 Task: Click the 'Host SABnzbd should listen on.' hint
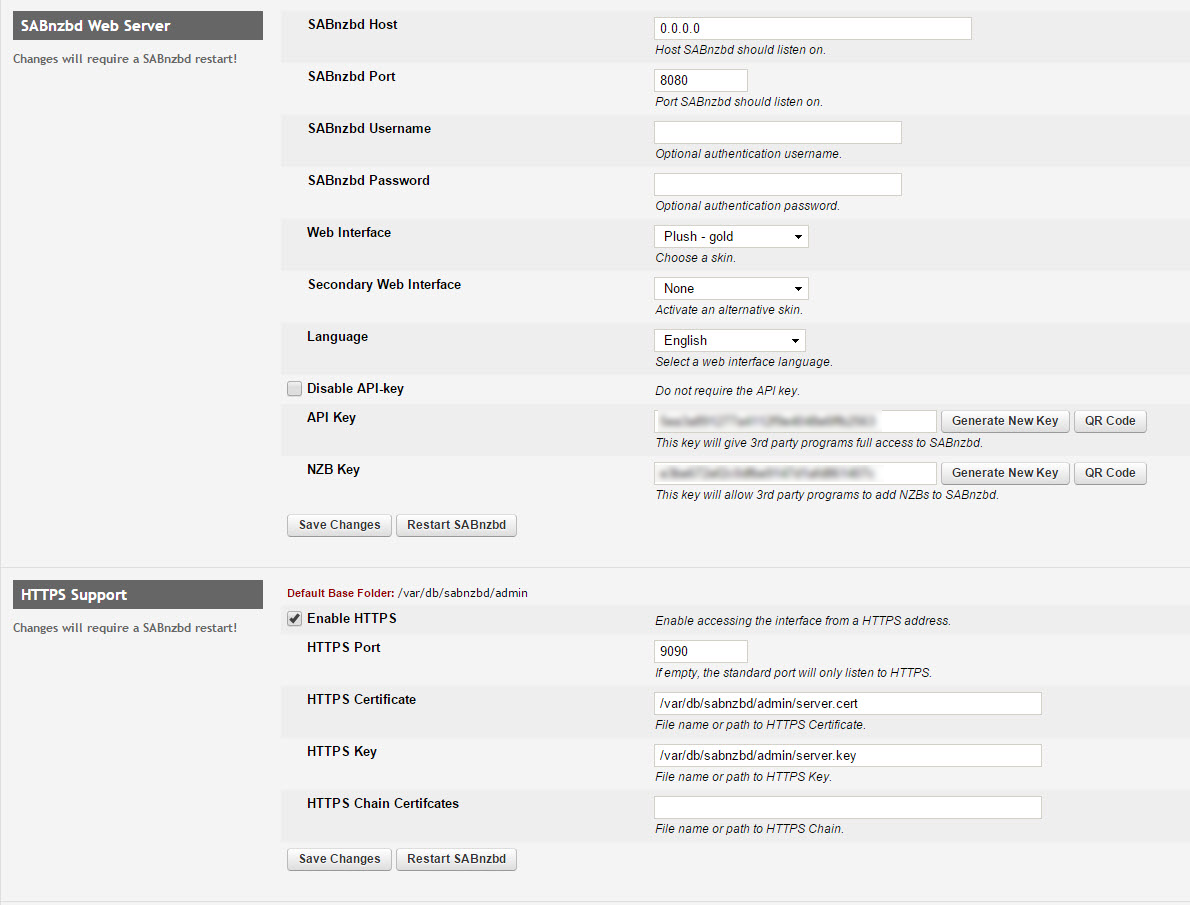740,50
